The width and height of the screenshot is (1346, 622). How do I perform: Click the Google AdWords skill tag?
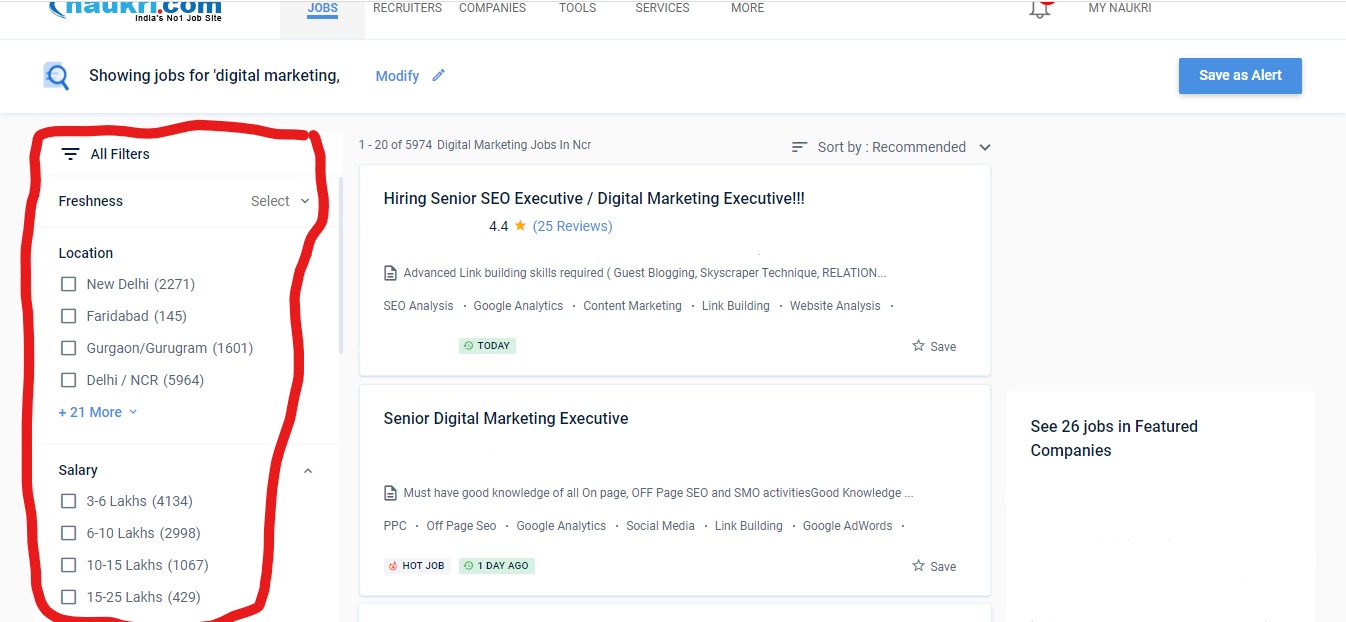(847, 526)
